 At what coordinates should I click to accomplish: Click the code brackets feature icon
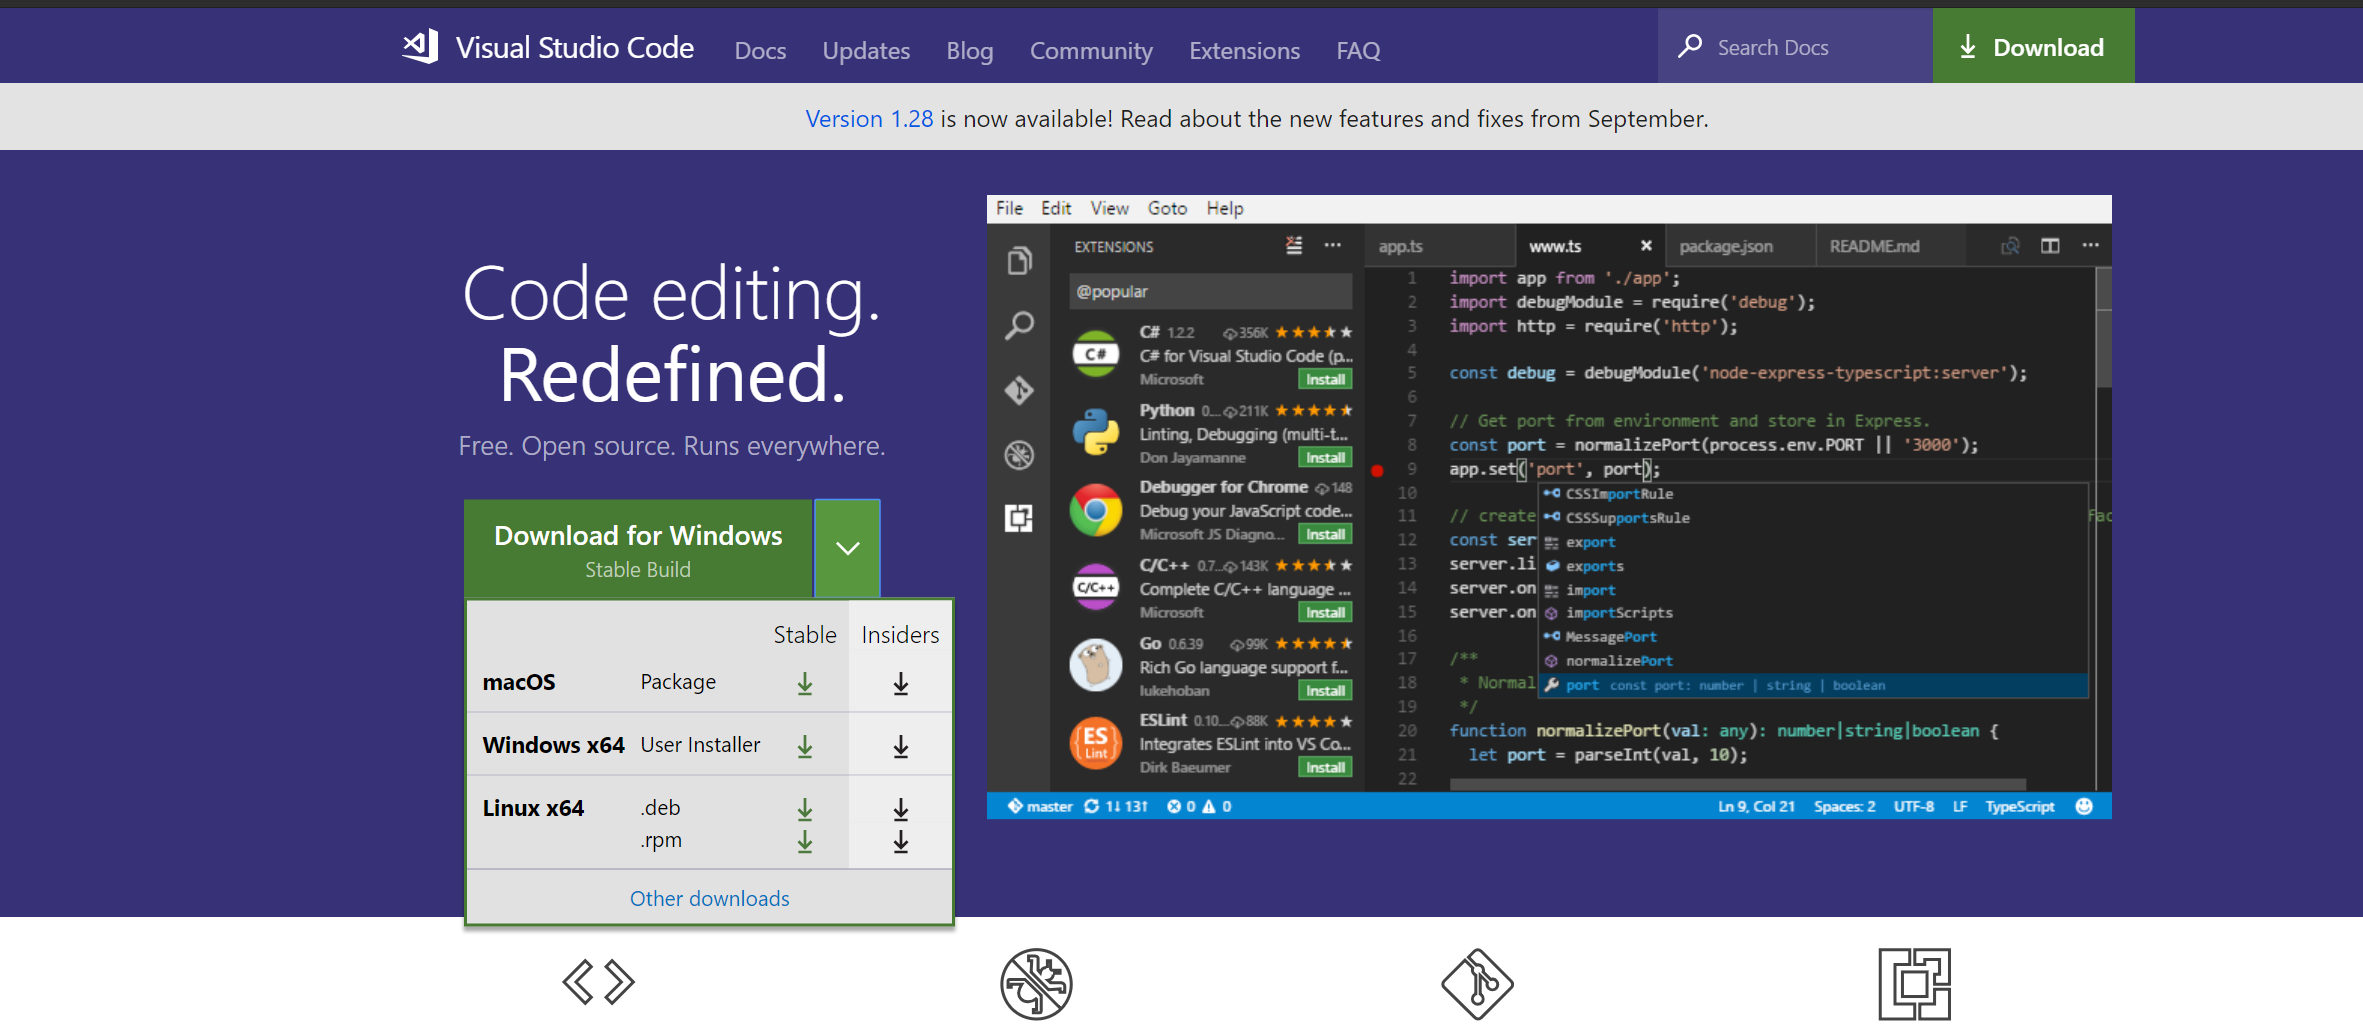point(598,982)
